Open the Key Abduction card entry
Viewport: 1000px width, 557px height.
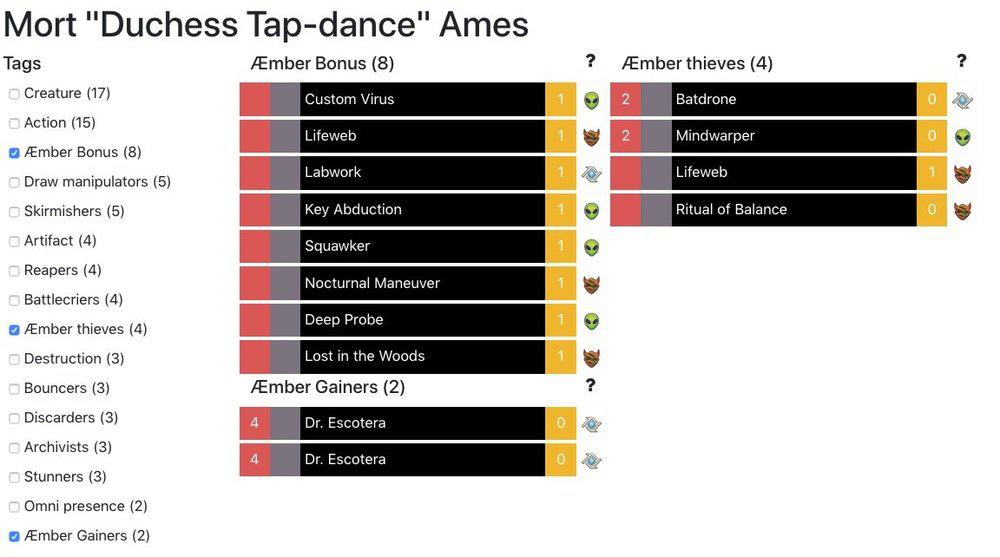point(422,210)
